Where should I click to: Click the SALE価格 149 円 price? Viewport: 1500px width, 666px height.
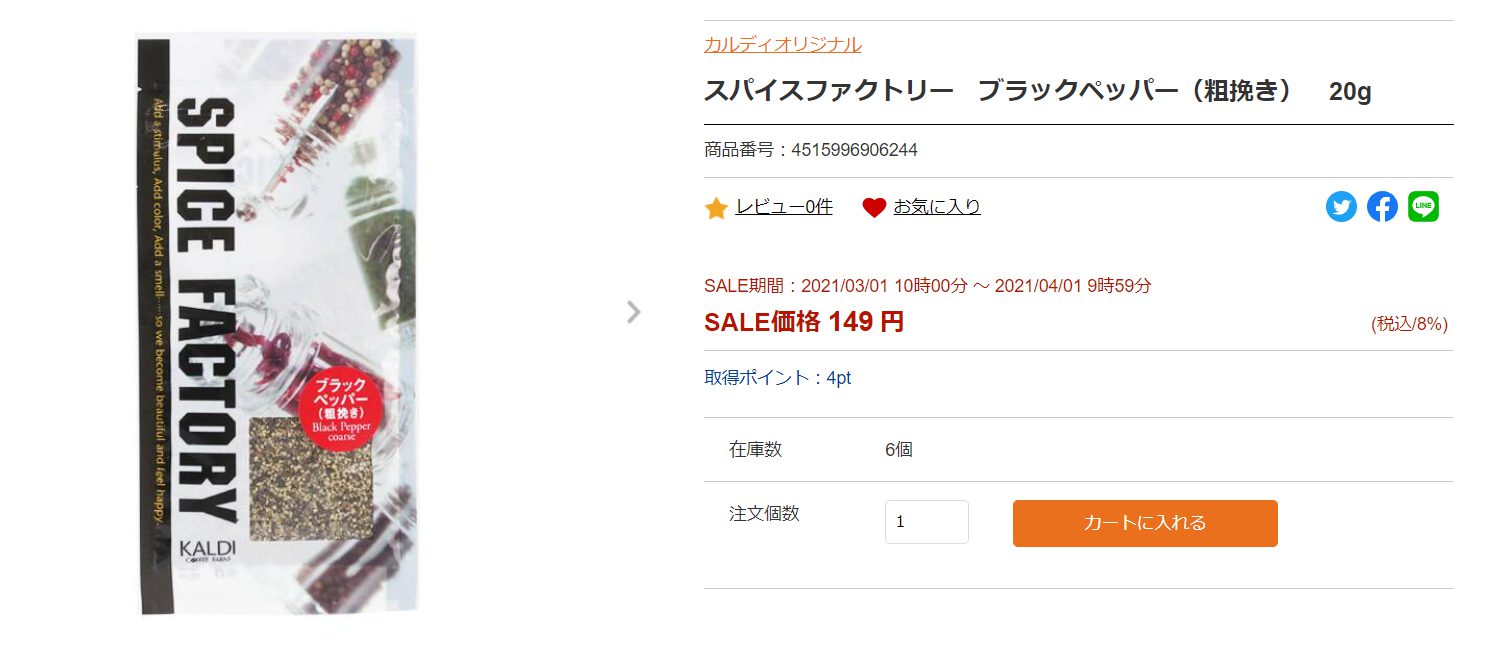804,322
